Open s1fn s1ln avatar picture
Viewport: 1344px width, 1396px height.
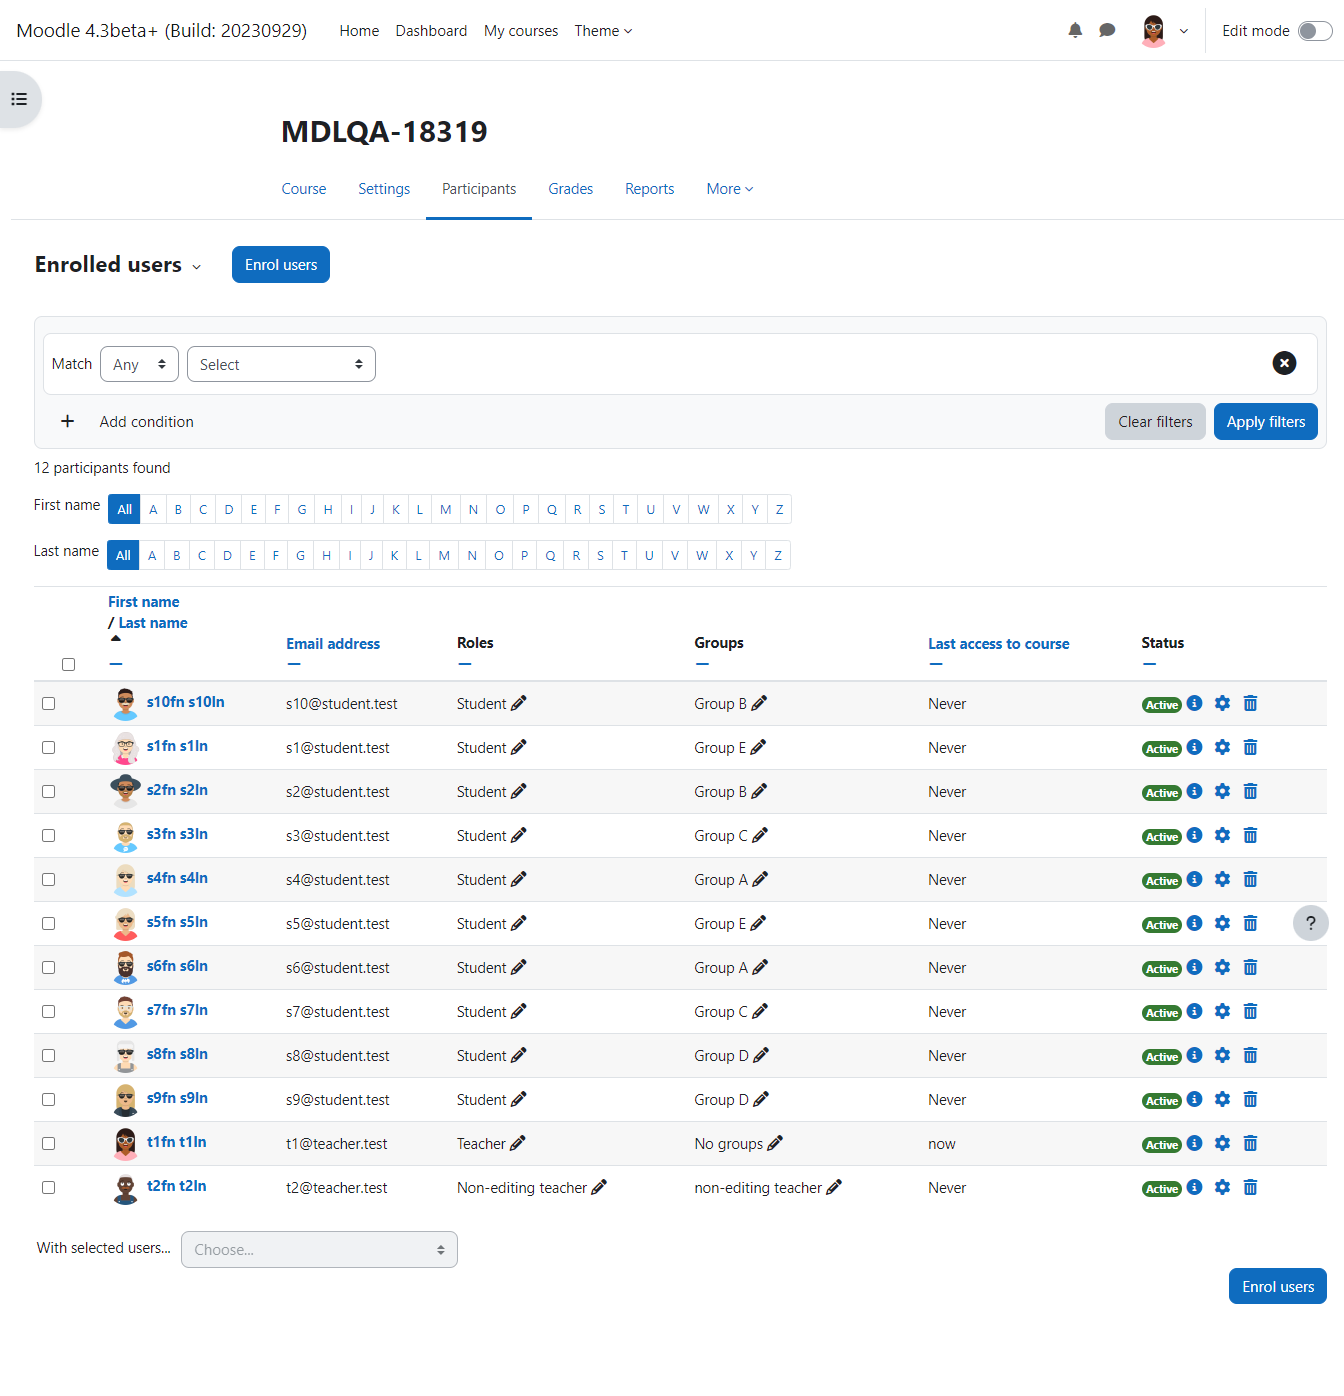point(125,747)
